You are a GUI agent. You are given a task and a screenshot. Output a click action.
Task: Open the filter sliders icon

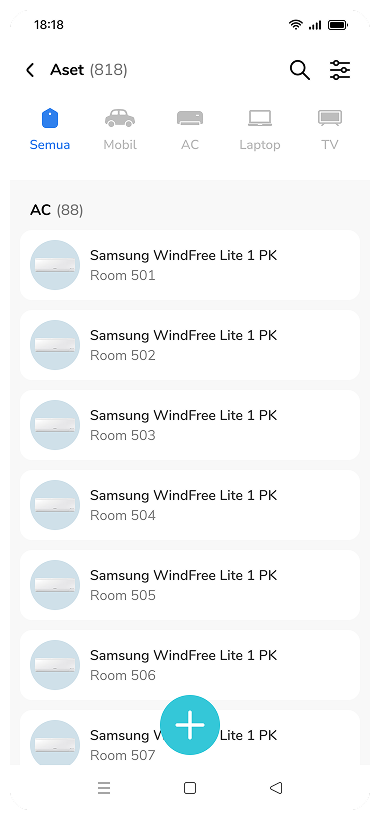coord(340,70)
